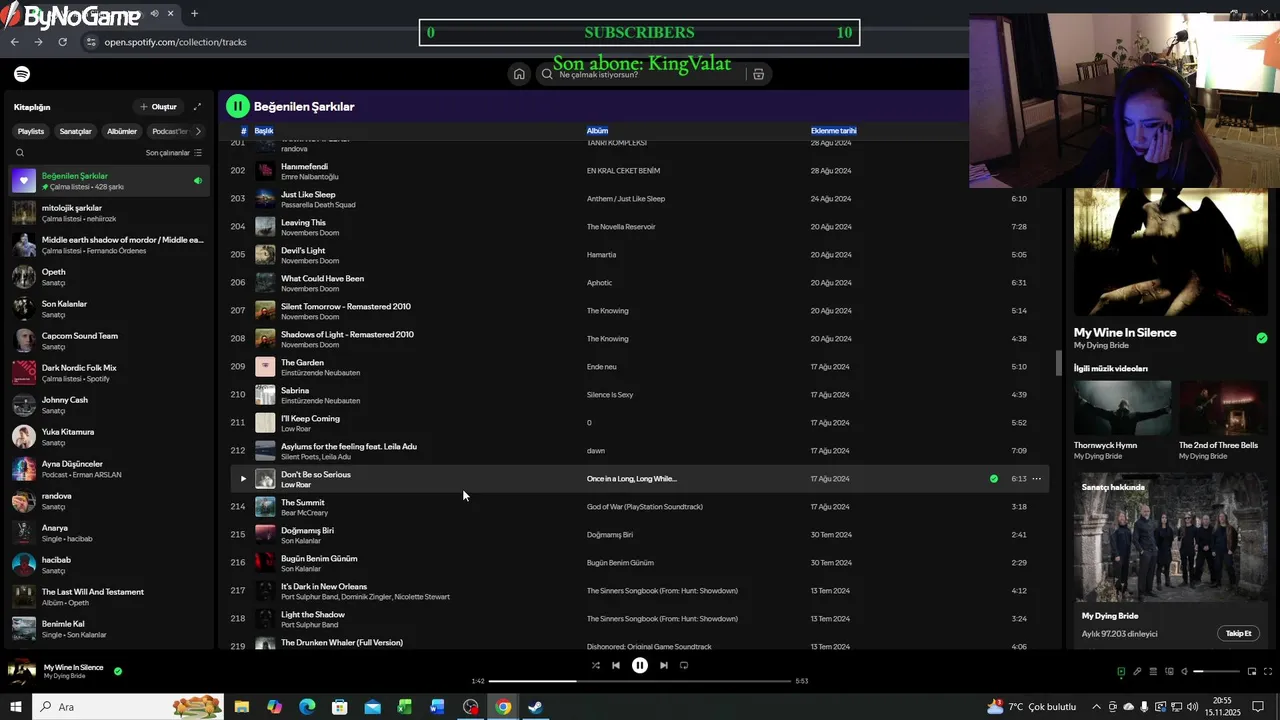
Task: Open God of War soundtrack album link
Action: coord(645,507)
